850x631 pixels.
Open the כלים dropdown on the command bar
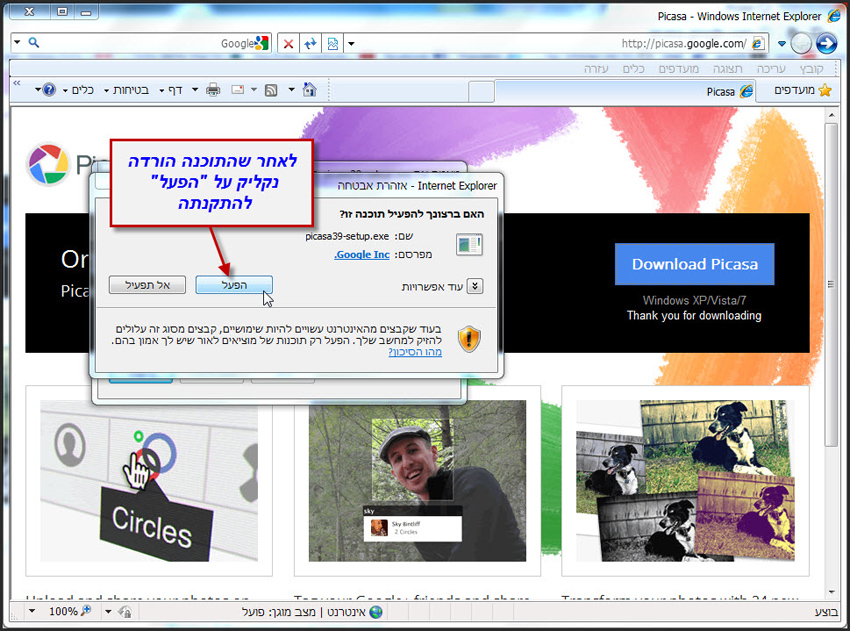pyautogui.click(x=78, y=90)
